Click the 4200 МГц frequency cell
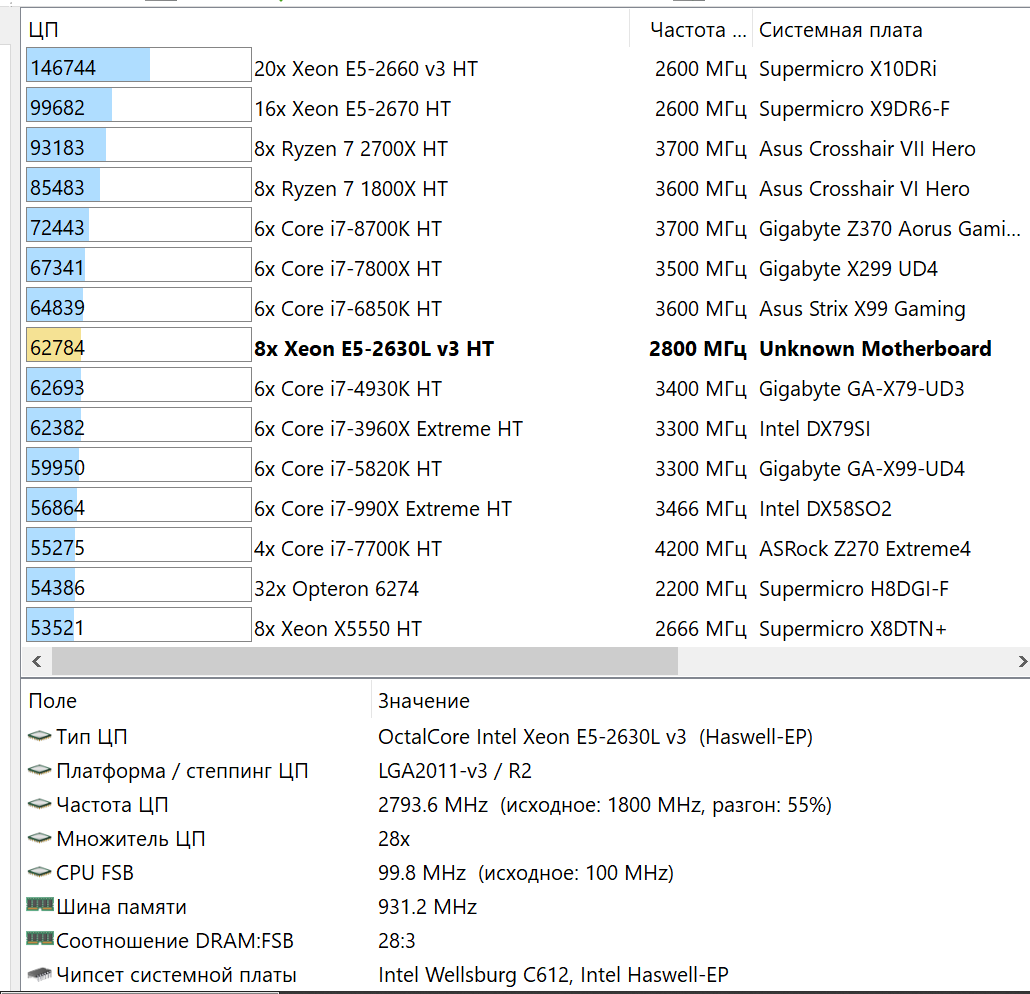Viewport: 1030px width, 994px height. tap(700, 549)
